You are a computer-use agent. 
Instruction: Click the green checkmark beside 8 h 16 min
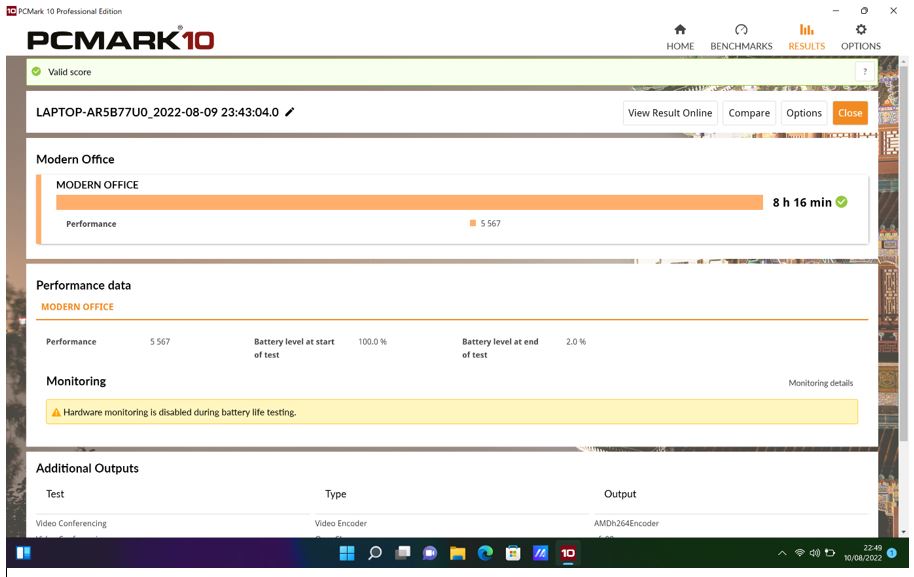tap(839, 200)
